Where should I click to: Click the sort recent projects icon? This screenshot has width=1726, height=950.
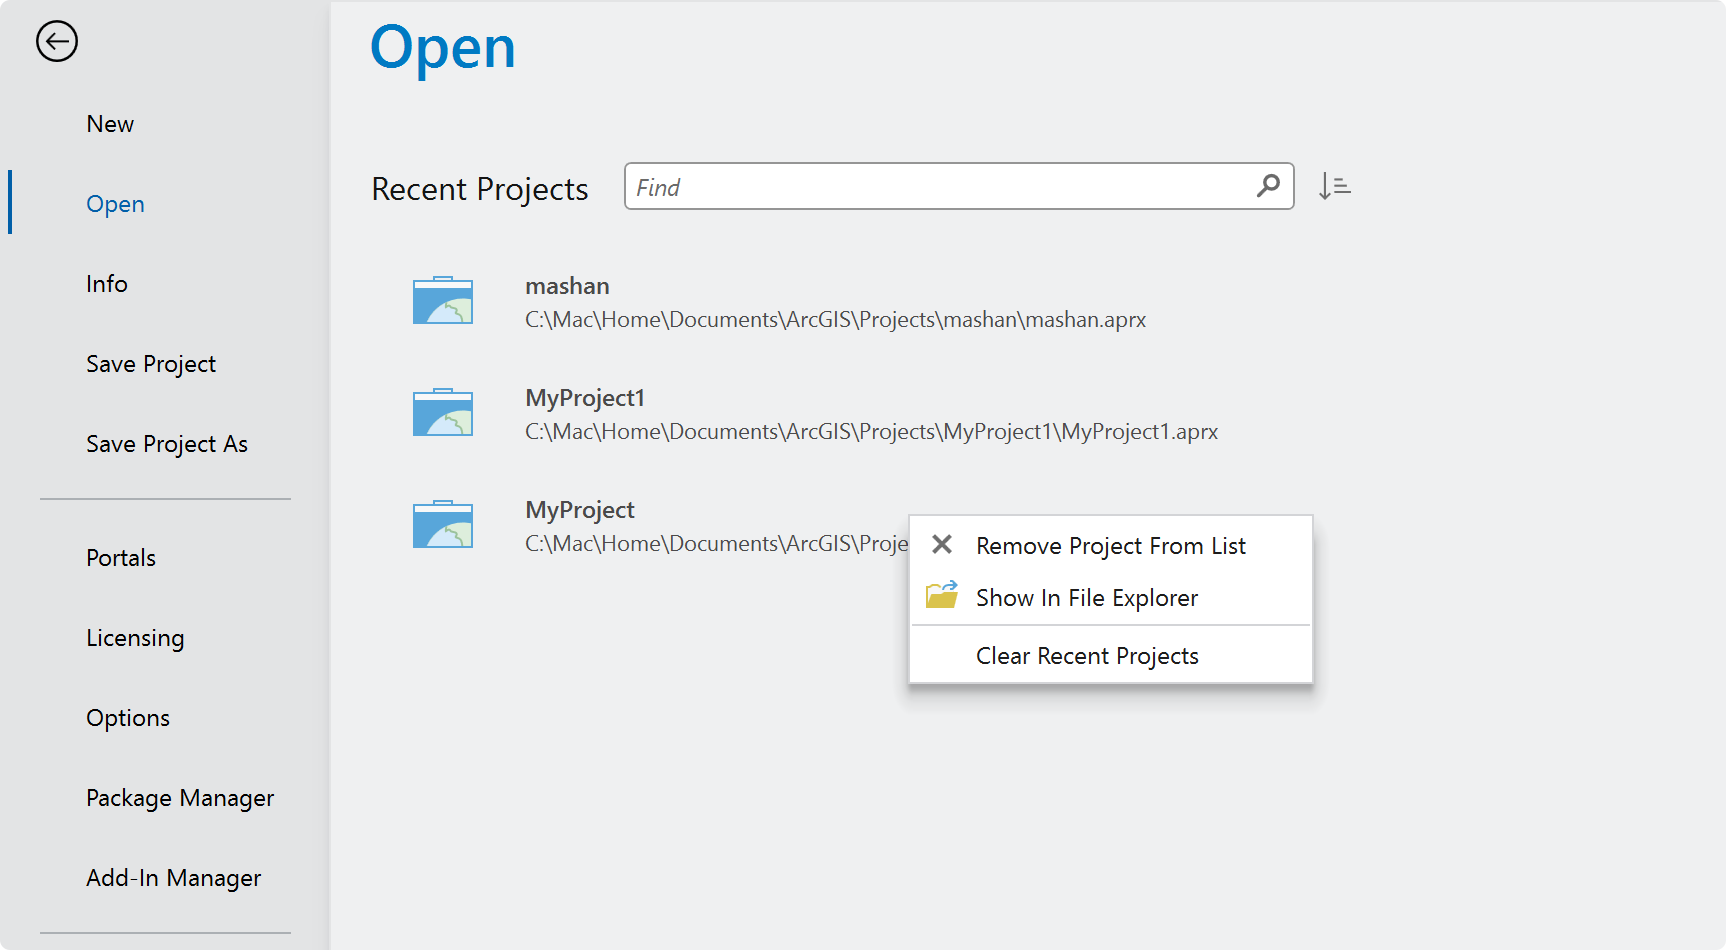1334,186
